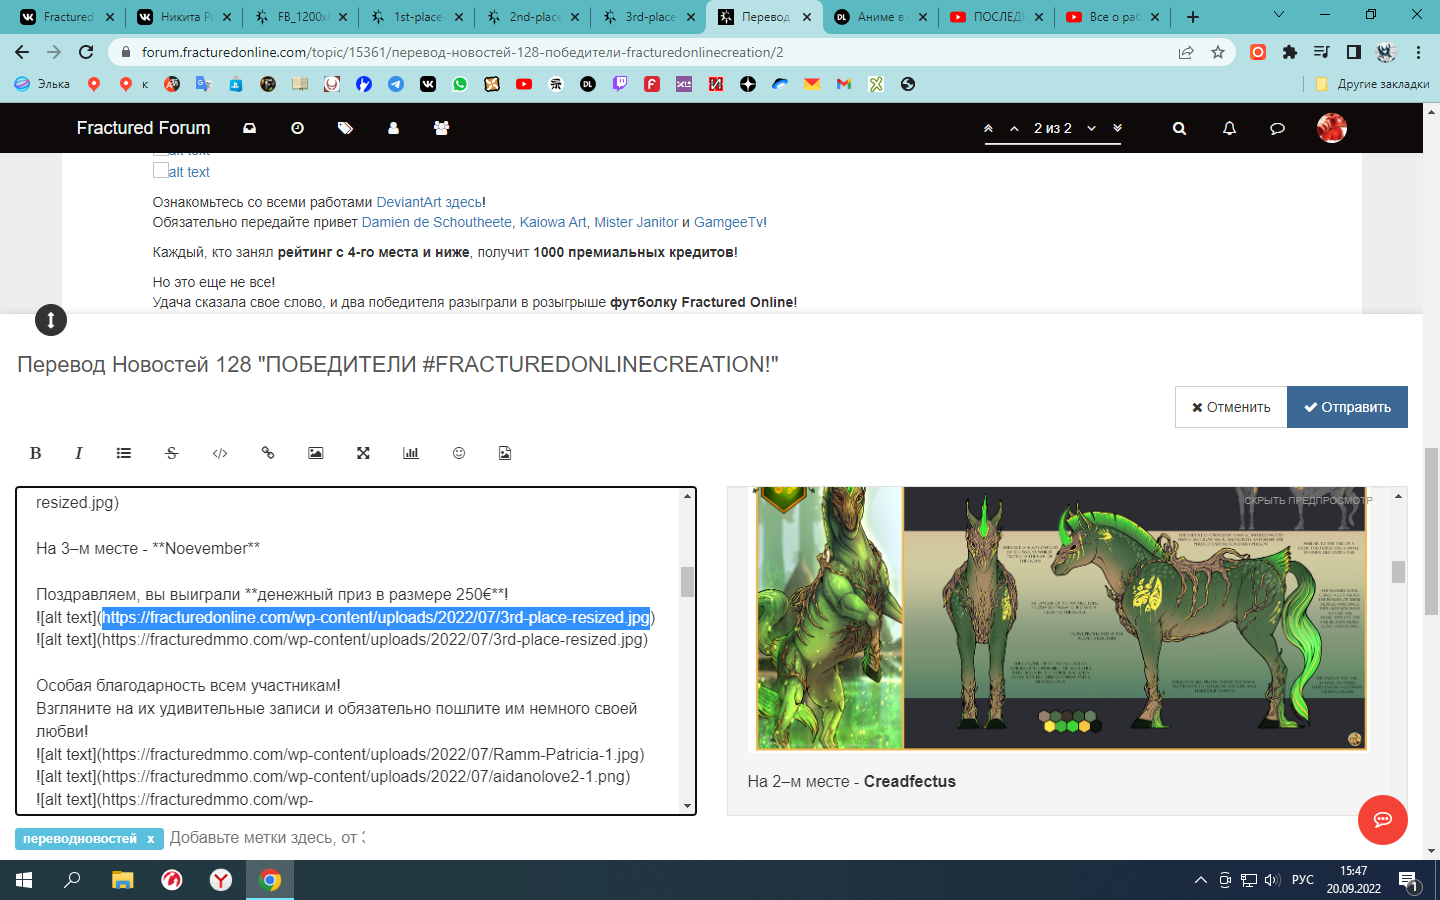Open the Twitch bookmark in the bookmarks bar

coord(620,84)
